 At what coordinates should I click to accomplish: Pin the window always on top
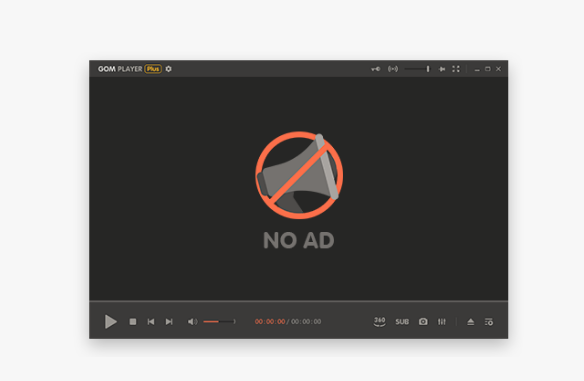tap(442, 69)
